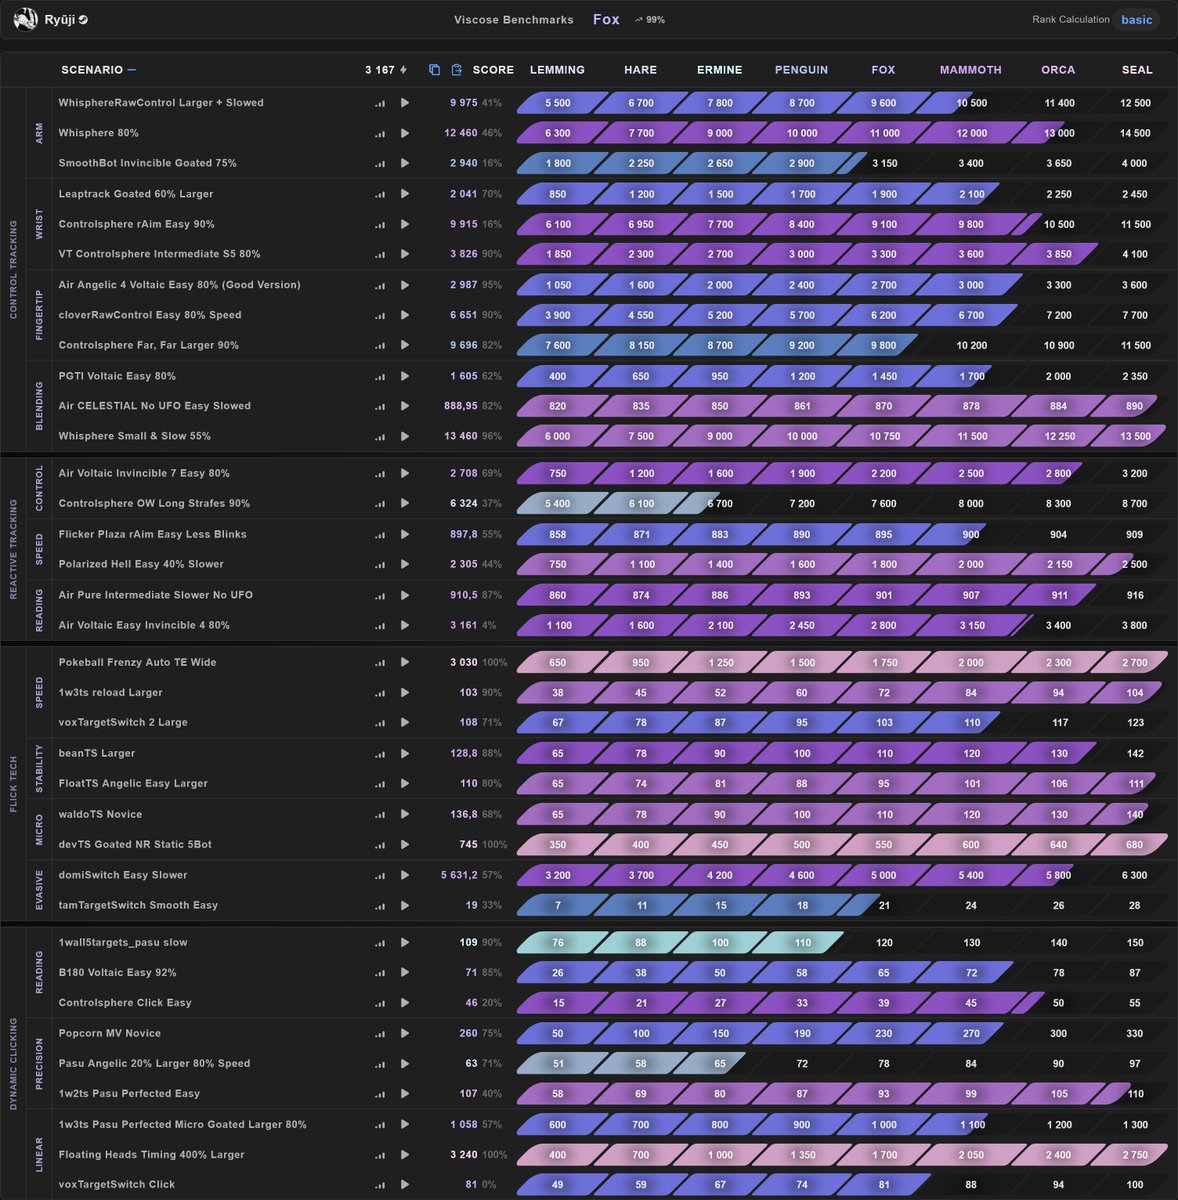1178x1200 pixels.
Task: Click the 110 Penguin bar for 1wall5targets_pasu slow
Action: [802, 942]
